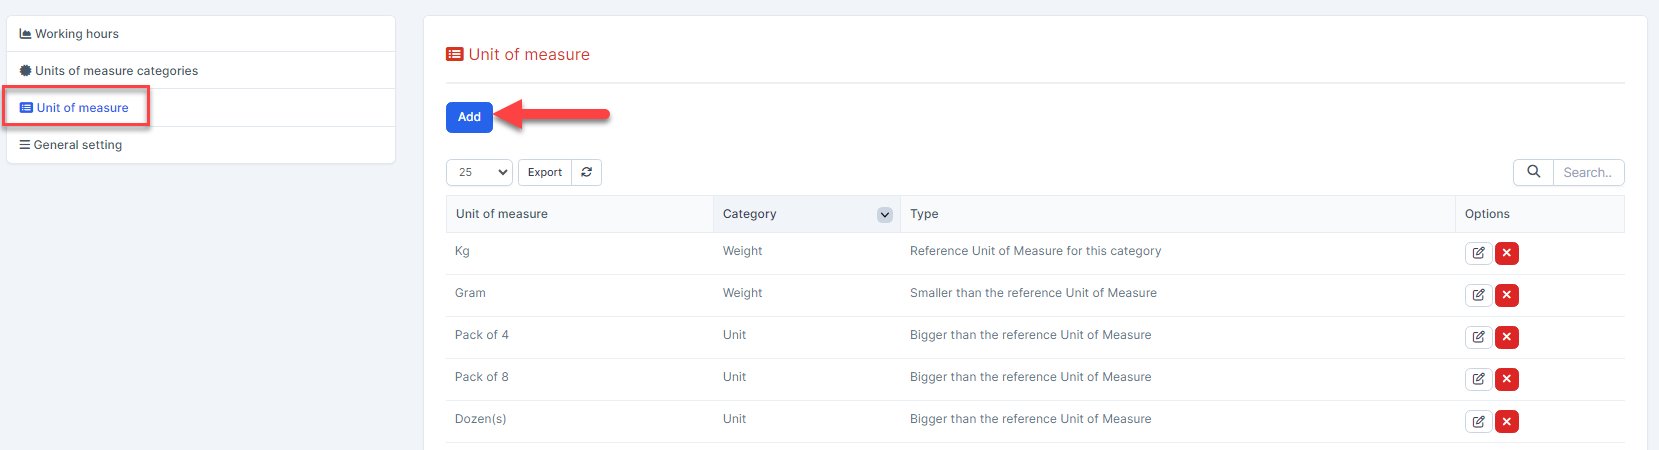
Task: Sort by Unit of measure column header
Action: [502, 214]
